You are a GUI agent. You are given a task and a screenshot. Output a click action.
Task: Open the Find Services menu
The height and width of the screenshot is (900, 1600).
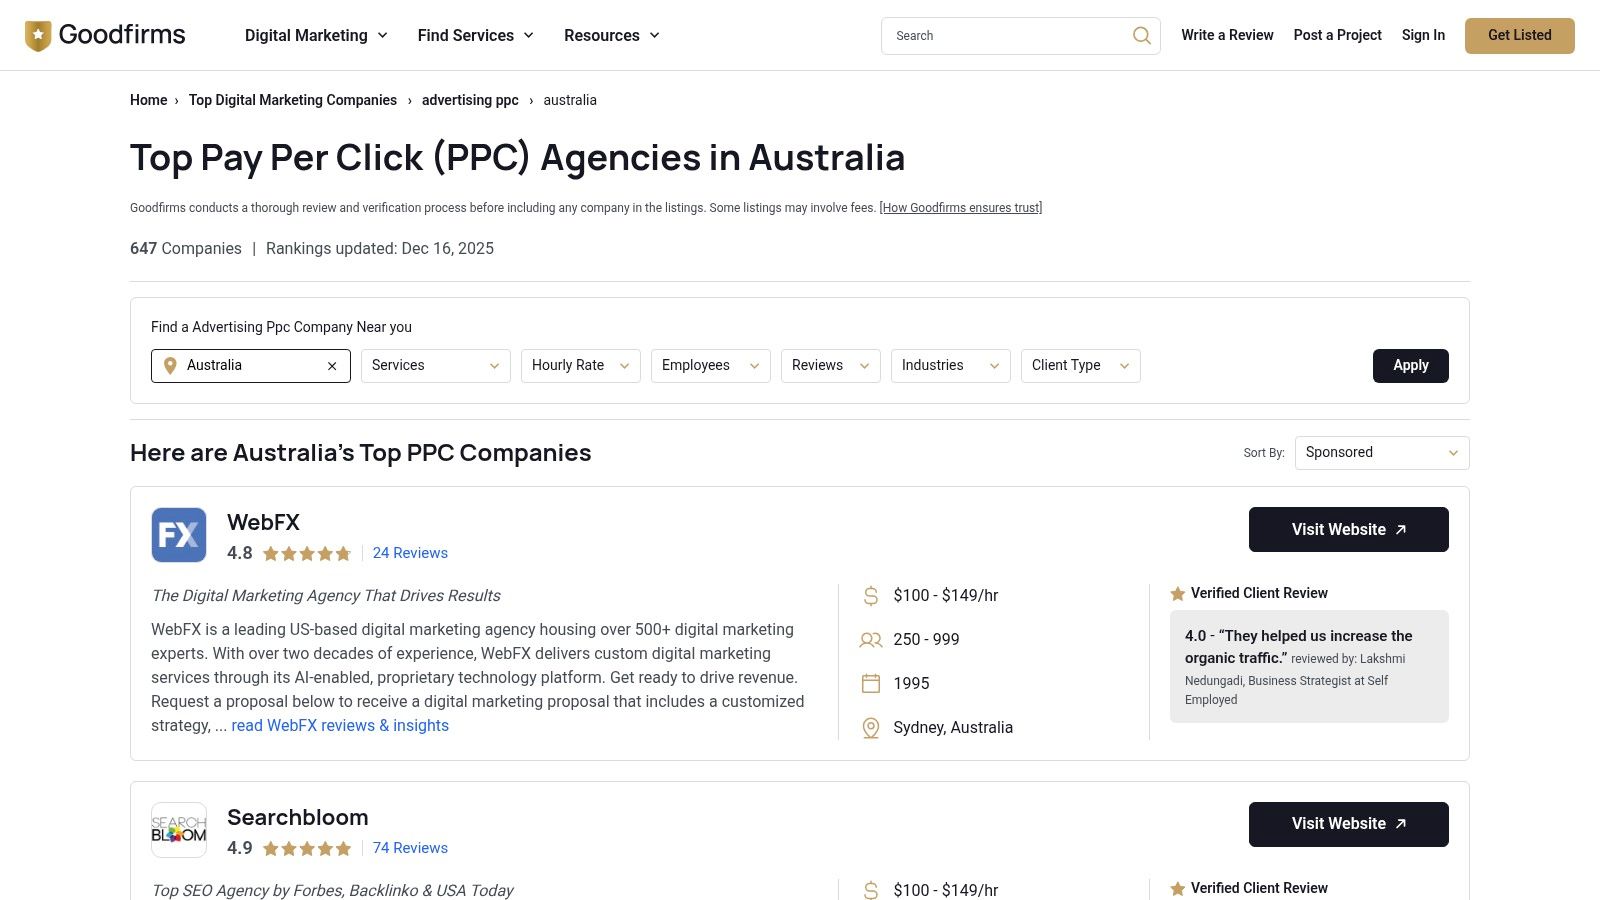pos(475,36)
